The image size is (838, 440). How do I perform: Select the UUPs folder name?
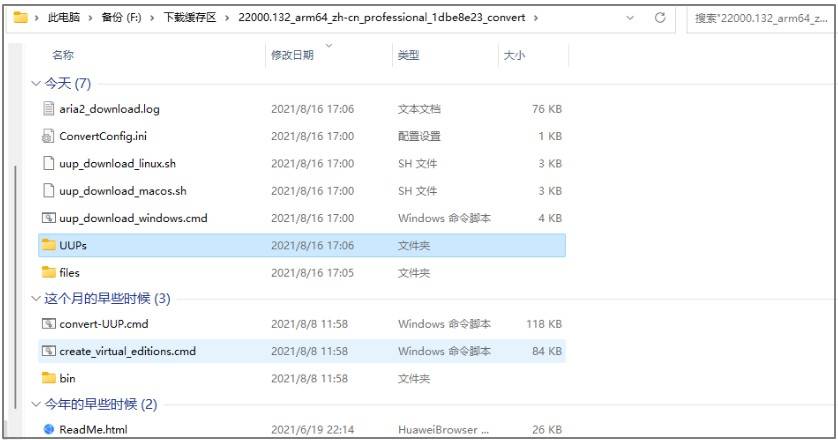click(73, 245)
